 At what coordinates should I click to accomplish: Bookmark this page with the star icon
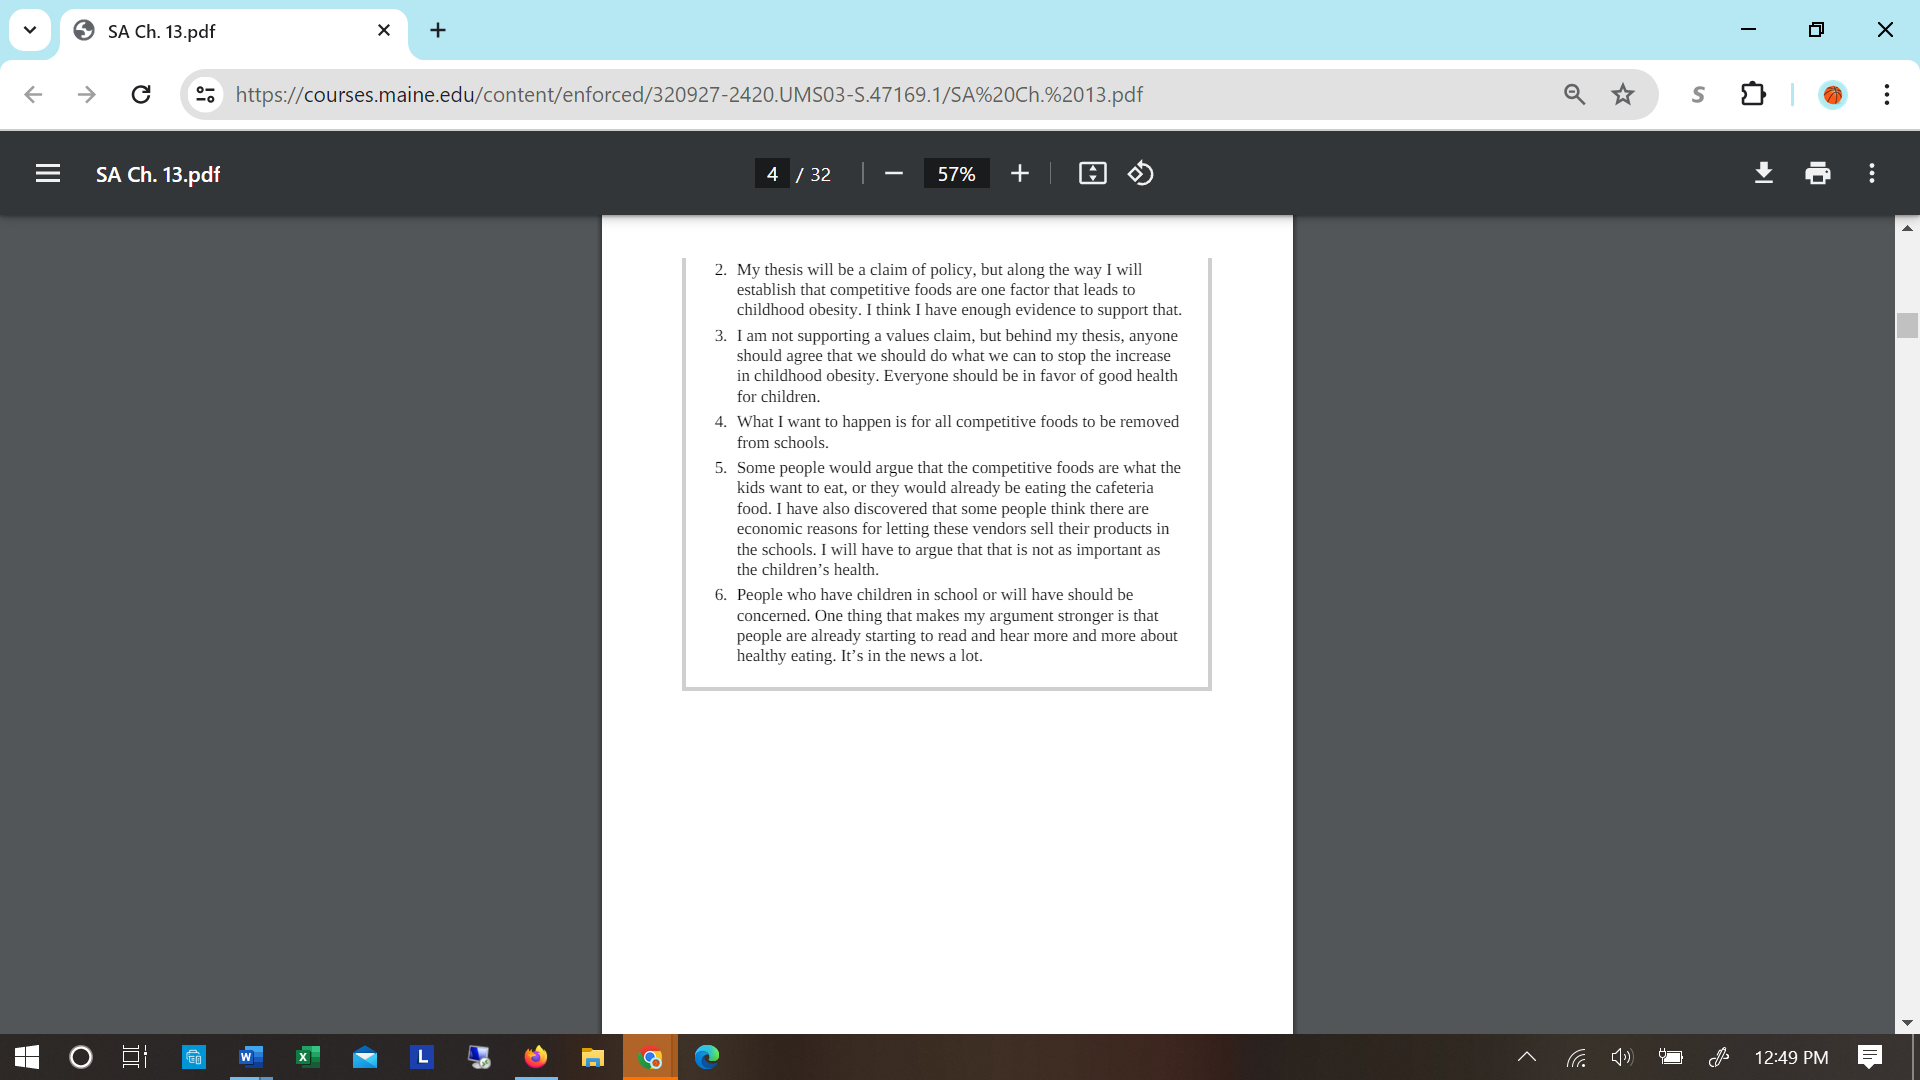pos(1623,95)
